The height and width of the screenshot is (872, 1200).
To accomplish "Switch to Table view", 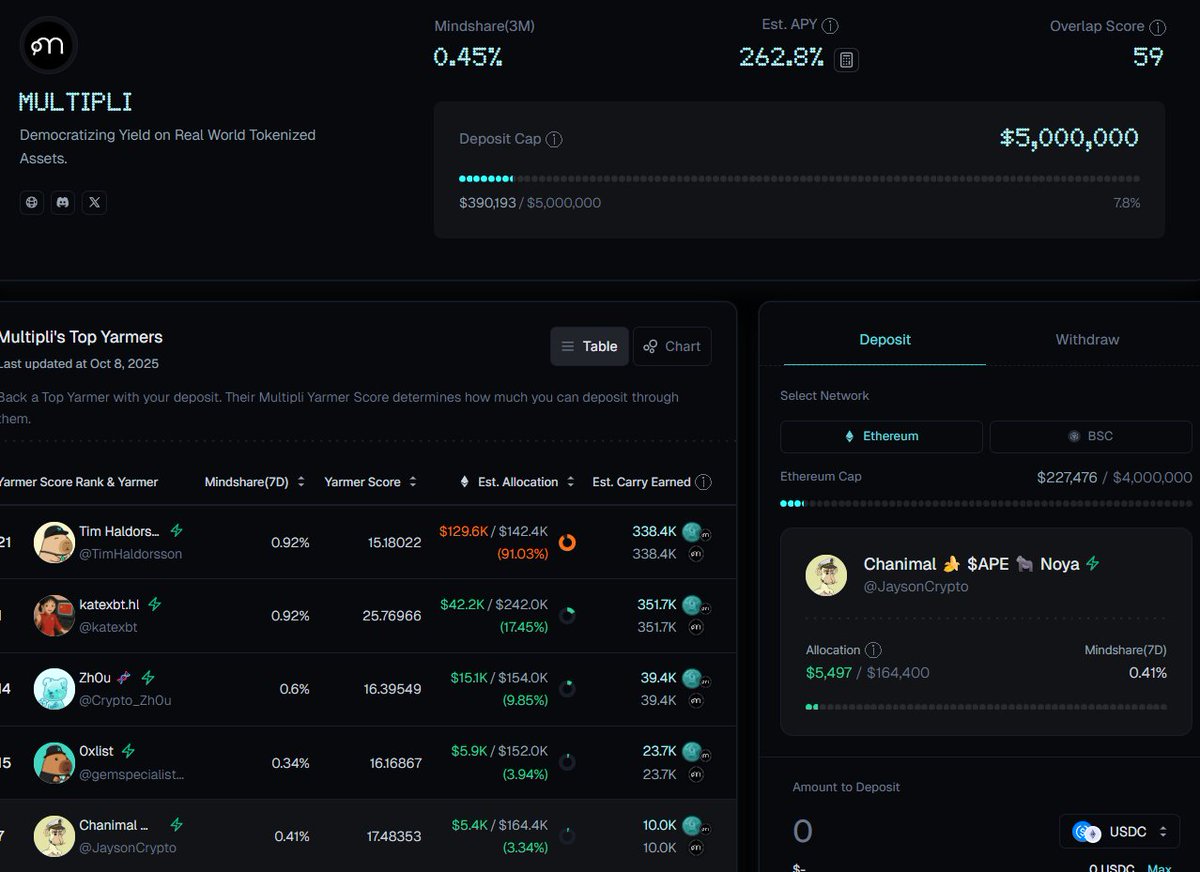I will click(590, 346).
